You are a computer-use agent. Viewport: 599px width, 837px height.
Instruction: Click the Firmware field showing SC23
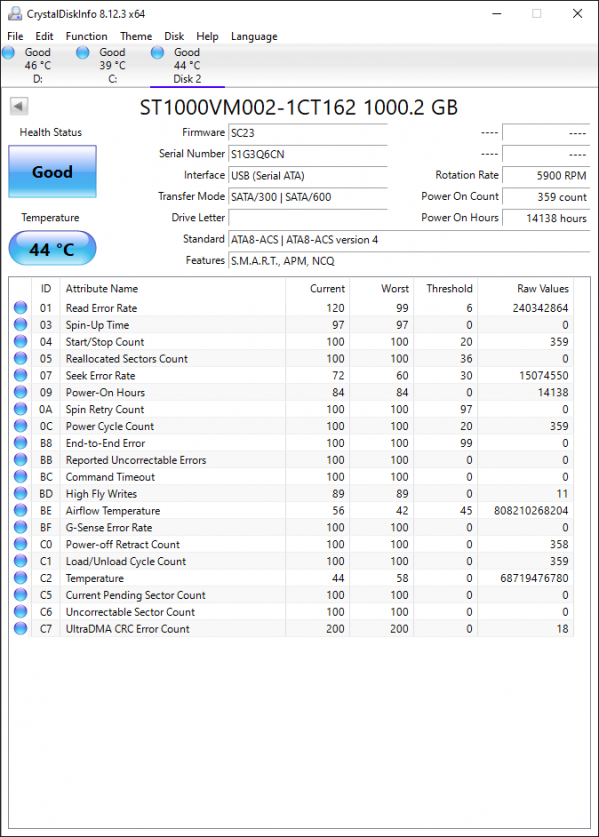click(308, 133)
